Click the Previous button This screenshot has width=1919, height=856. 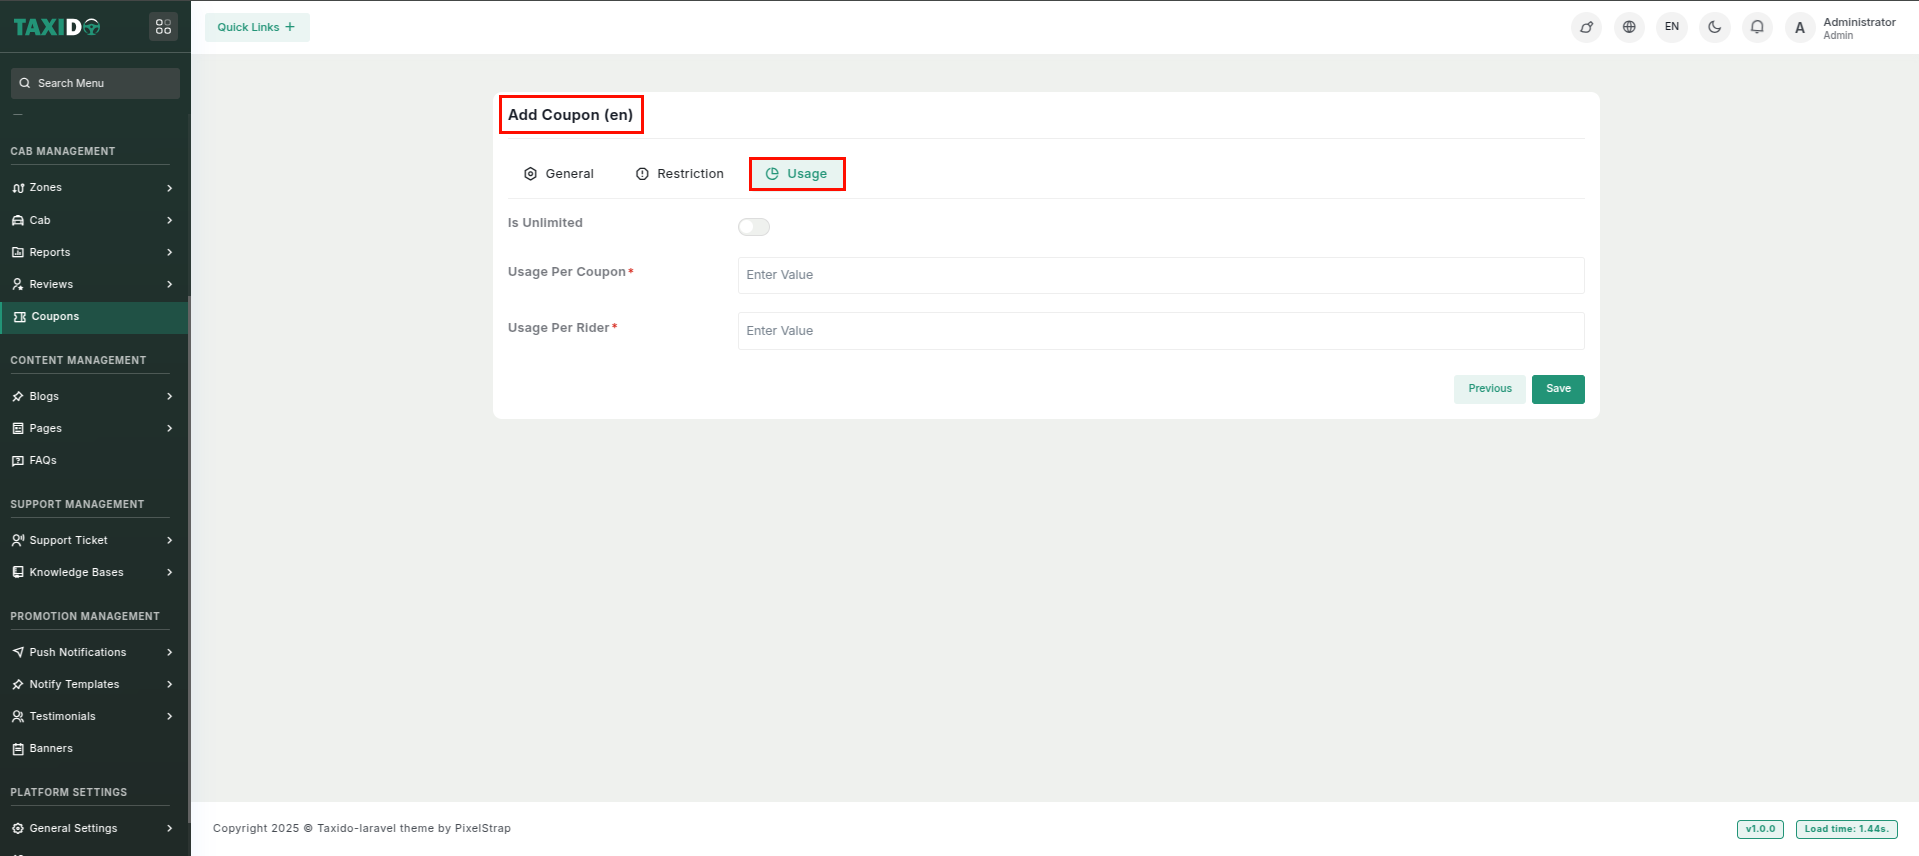(x=1489, y=389)
